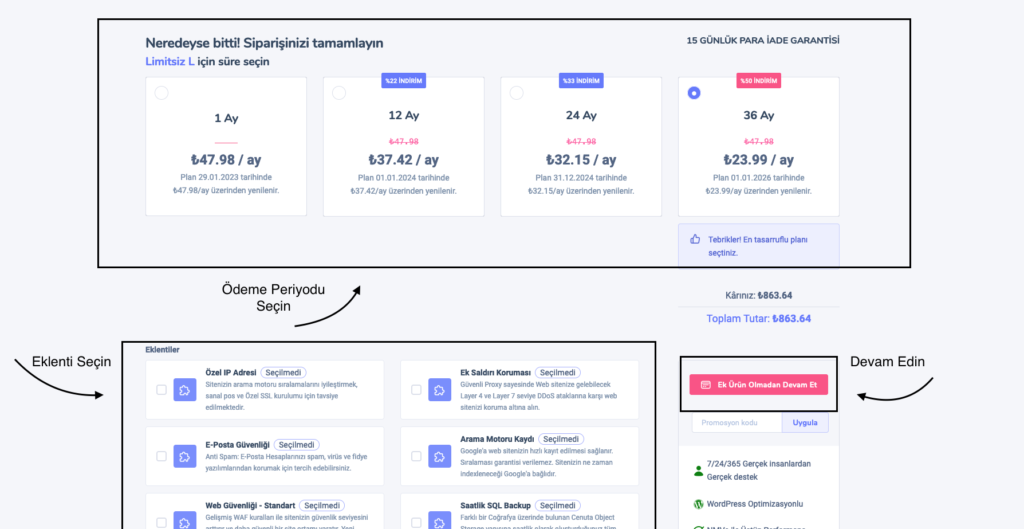
Task: Focus the Promosyon kodu input field
Action: pos(737,423)
